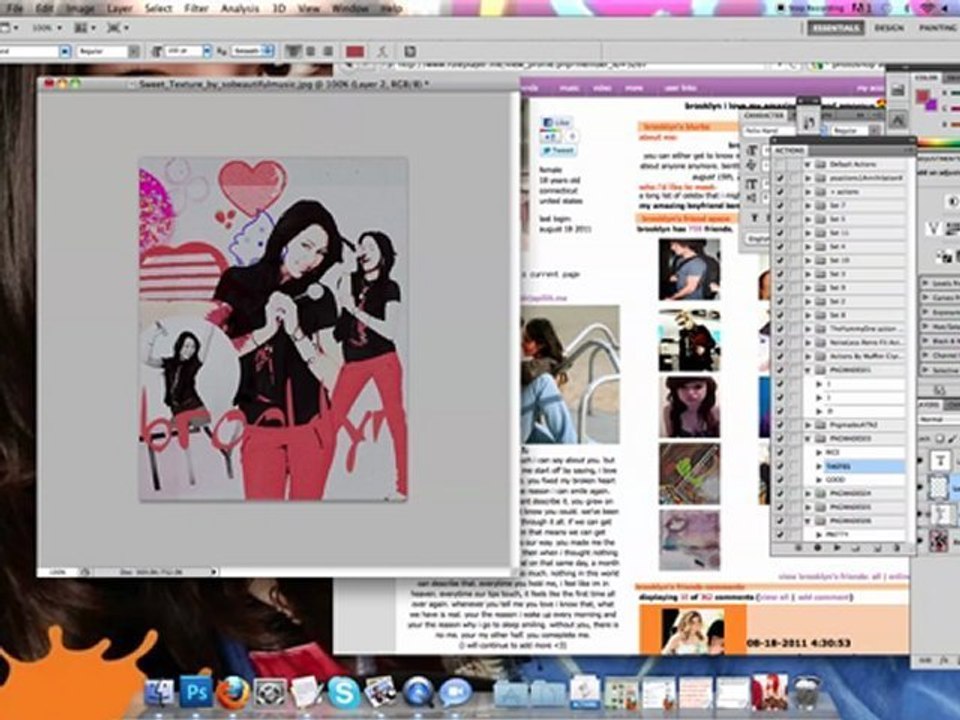Image resolution: width=960 pixels, height=720 pixels.
Task: Toggle the checkmark for Set 2 action set
Action: [780, 301]
